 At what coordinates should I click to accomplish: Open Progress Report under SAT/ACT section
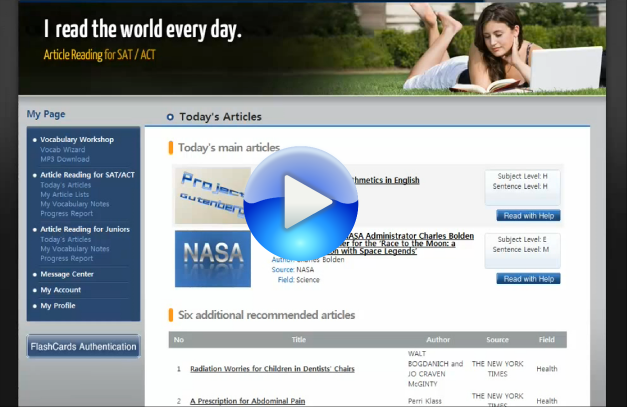66,213
